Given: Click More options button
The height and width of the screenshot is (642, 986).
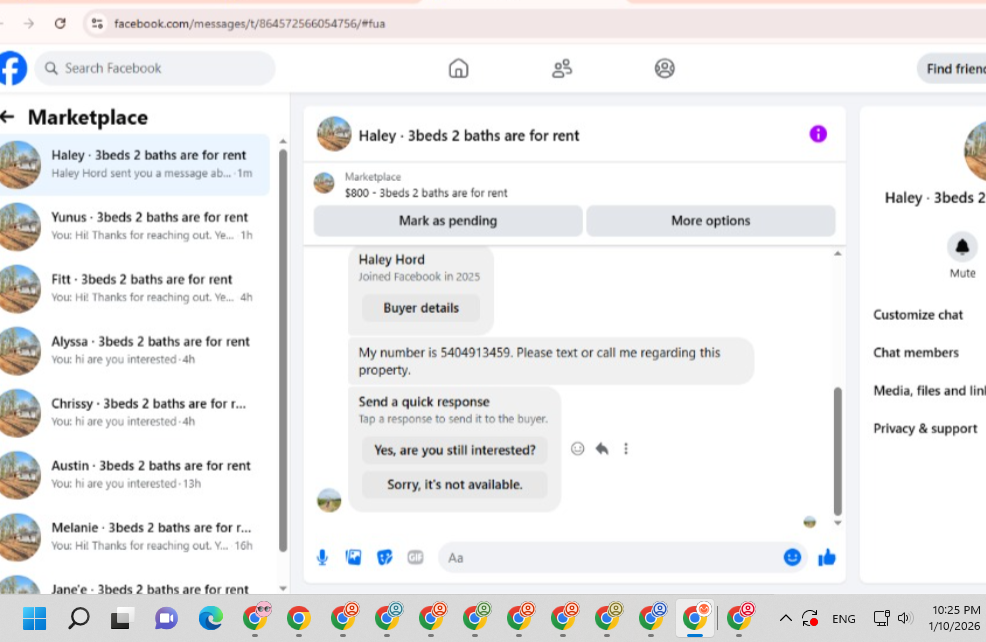Looking at the screenshot, I should pyautogui.click(x=711, y=221).
